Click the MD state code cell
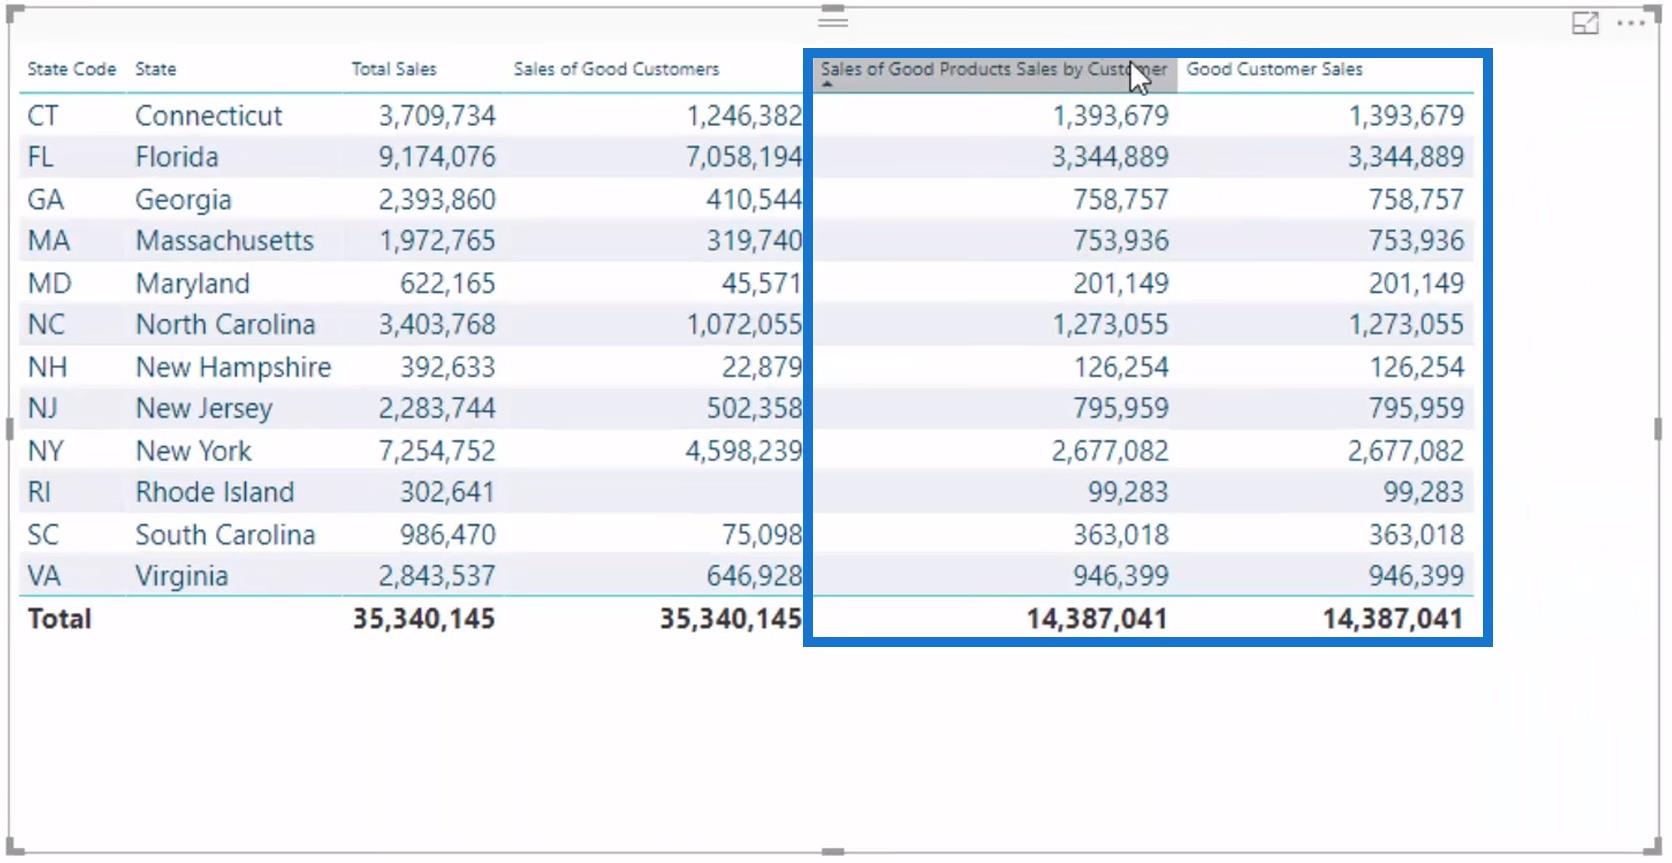 click(50, 284)
